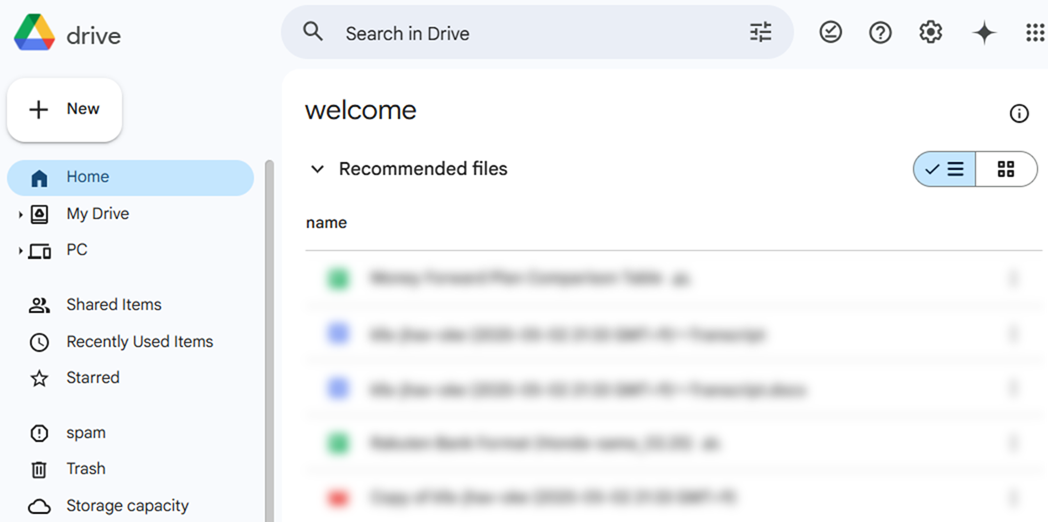Click the PC devices icon in sidebar
The height and width of the screenshot is (522, 1048).
click(40, 251)
